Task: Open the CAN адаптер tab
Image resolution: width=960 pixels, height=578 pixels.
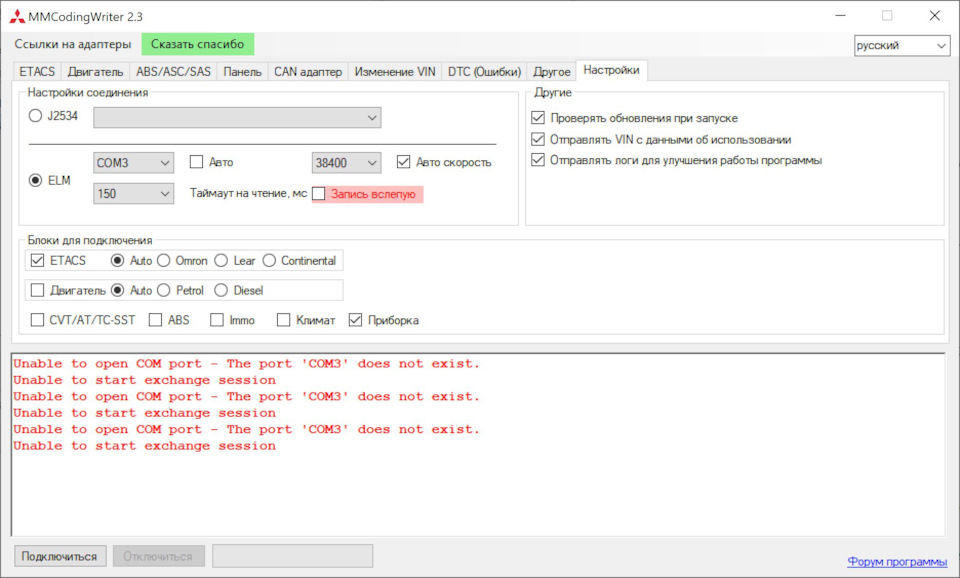Action: (x=308, y=72)
